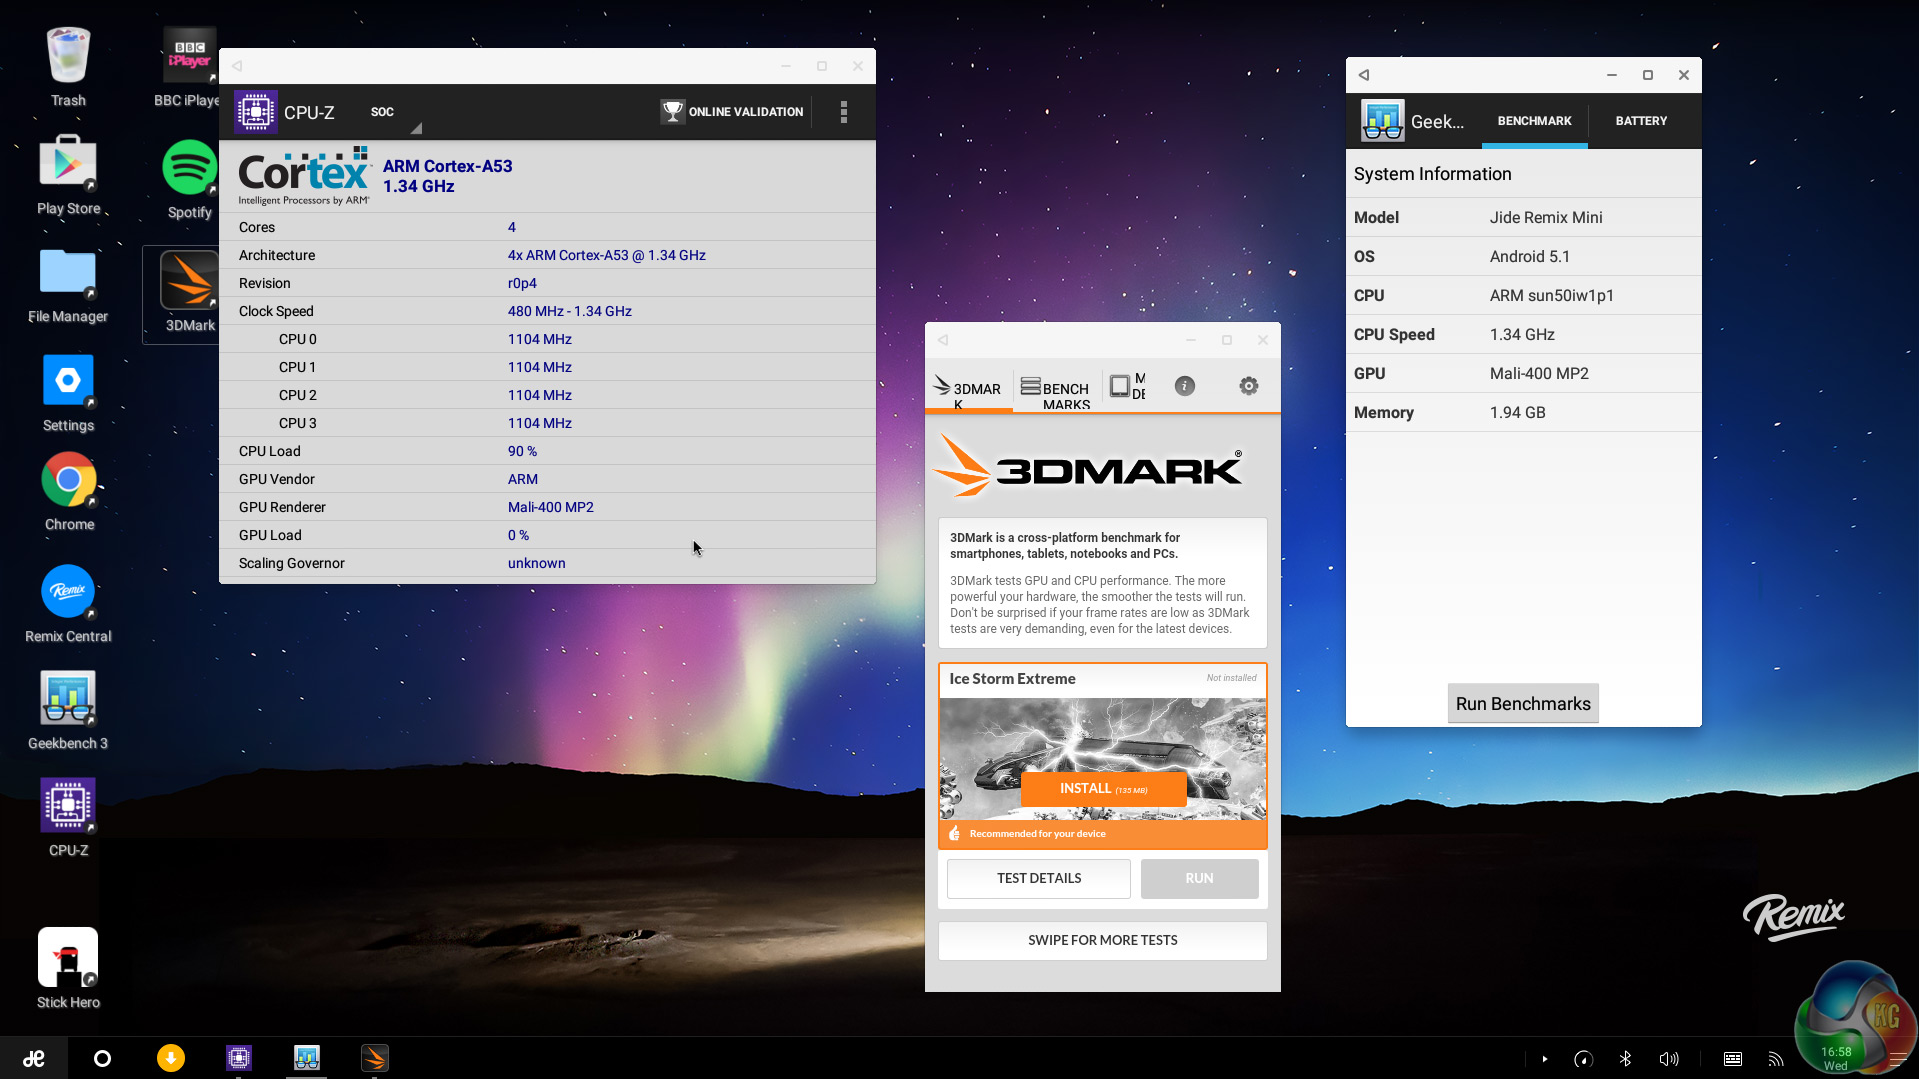The height and width of the screenshot is (1079, 1919).
Task: Click Online Validation in CPU-Z
Action: [x=732, y=112]
